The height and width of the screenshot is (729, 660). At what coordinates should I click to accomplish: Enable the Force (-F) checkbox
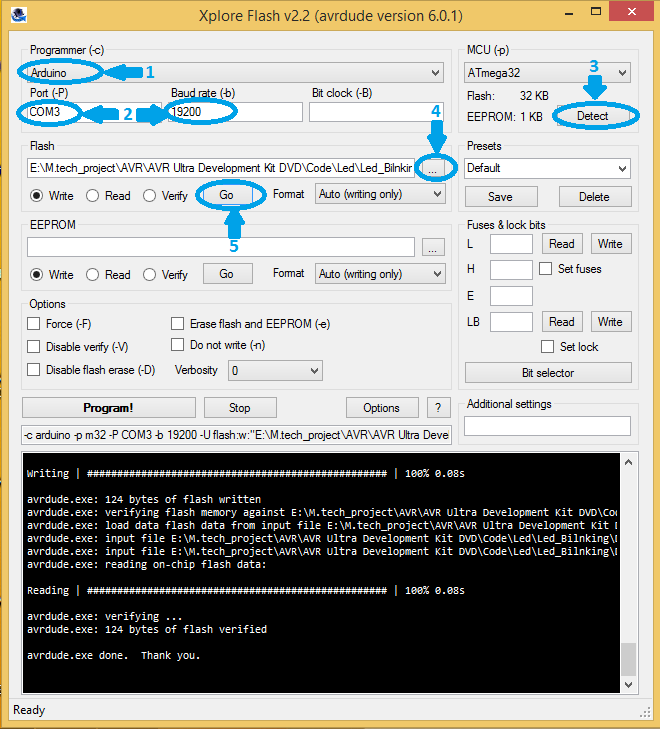coord(34,324)
